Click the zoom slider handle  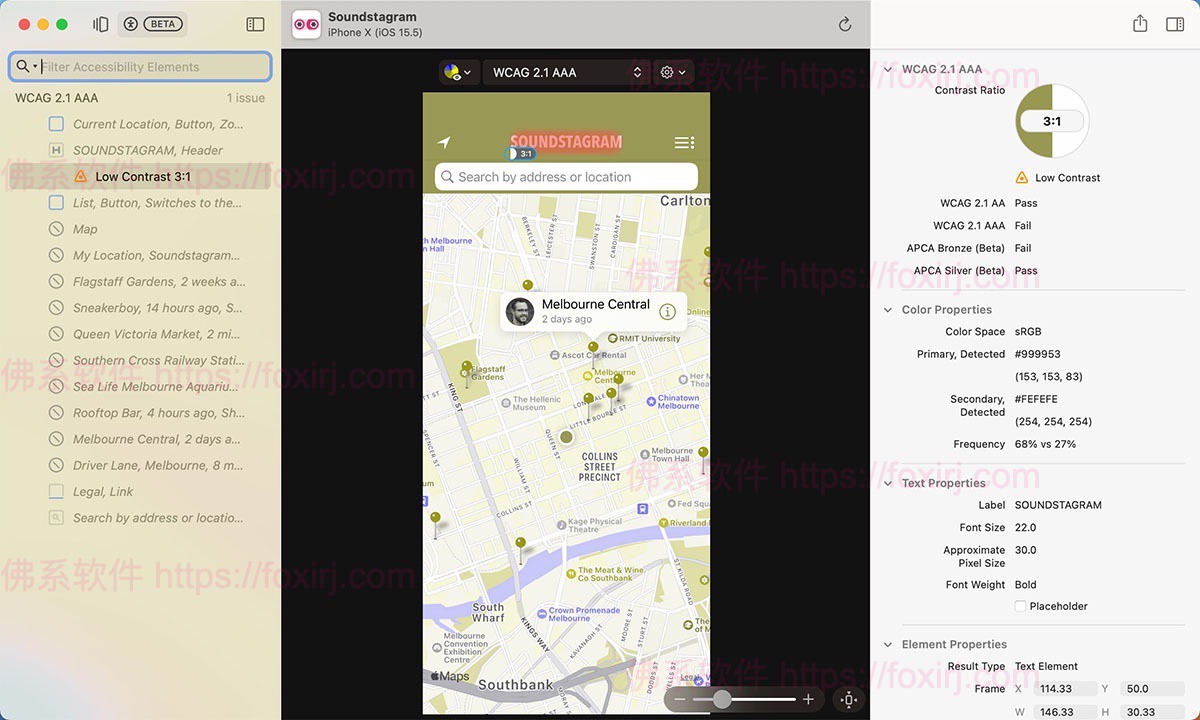click(x=722, y=700)
